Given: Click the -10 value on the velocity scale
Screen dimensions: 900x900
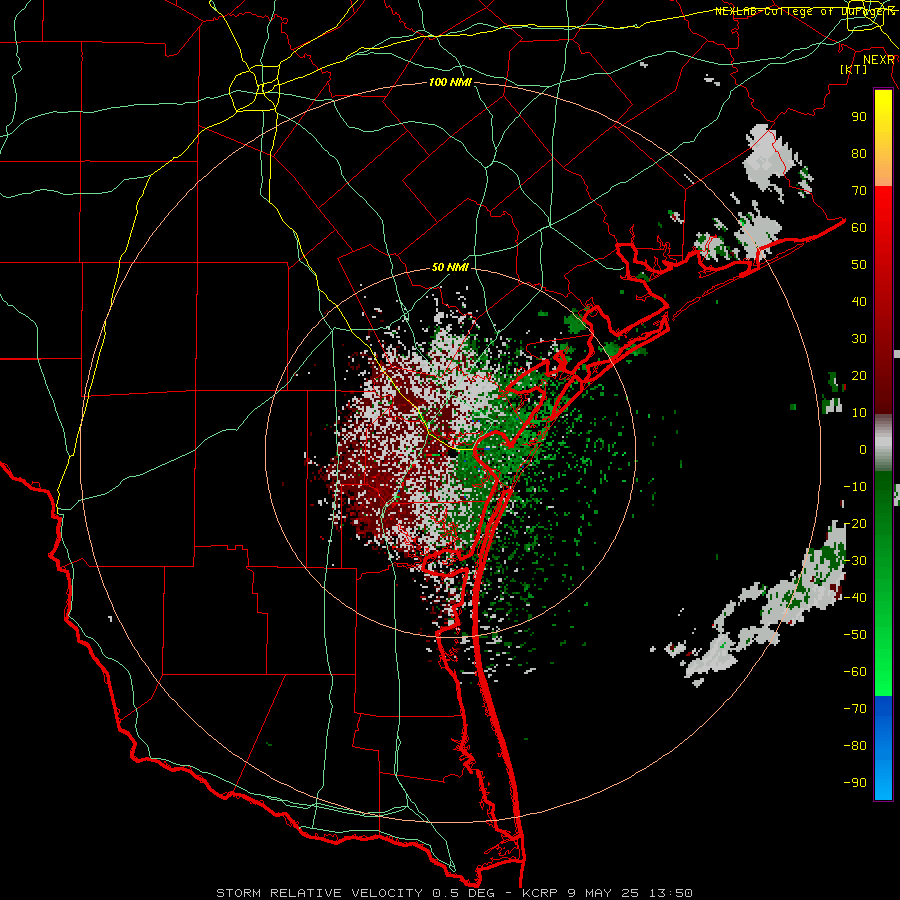Looking at the screenshot, I should [855, 487].
